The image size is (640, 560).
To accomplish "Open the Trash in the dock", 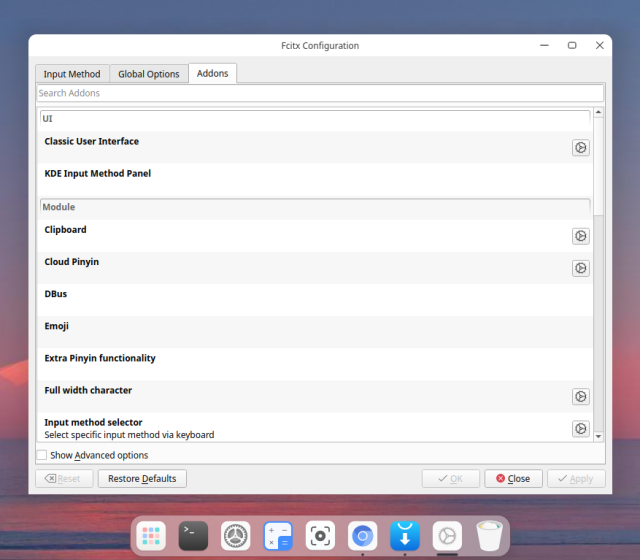I will click(490, 536).
